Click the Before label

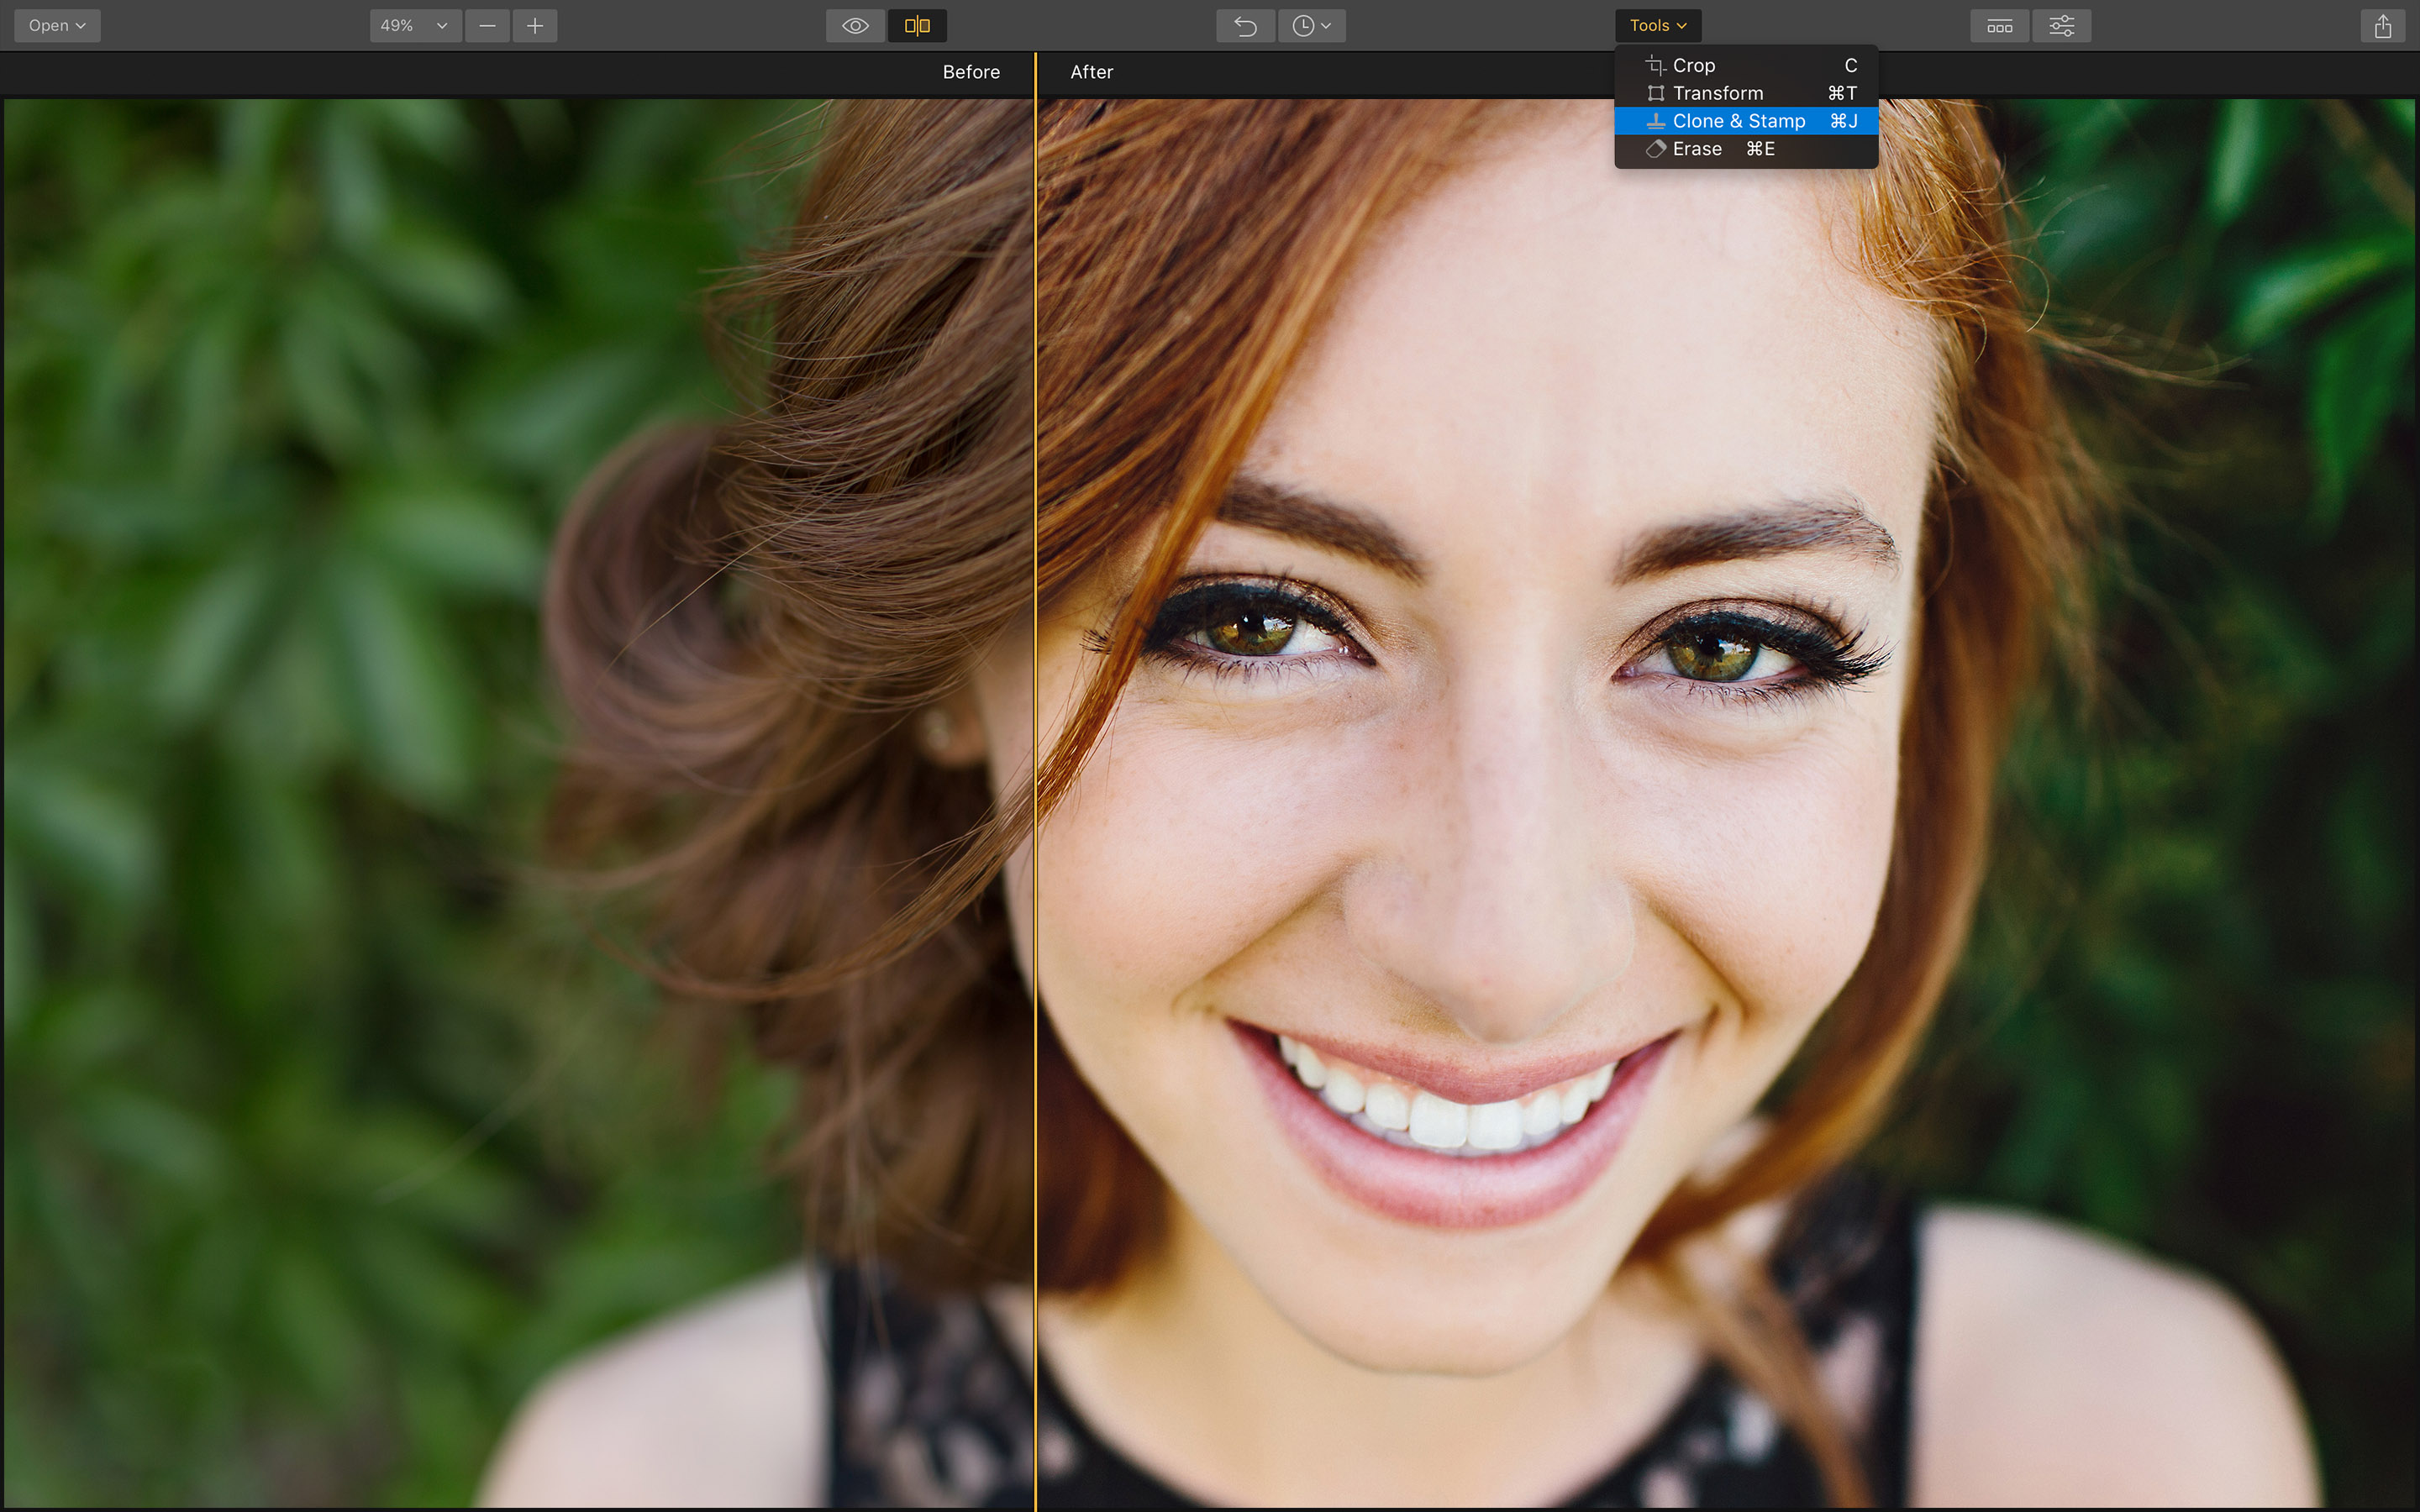[x=971, y=72]
